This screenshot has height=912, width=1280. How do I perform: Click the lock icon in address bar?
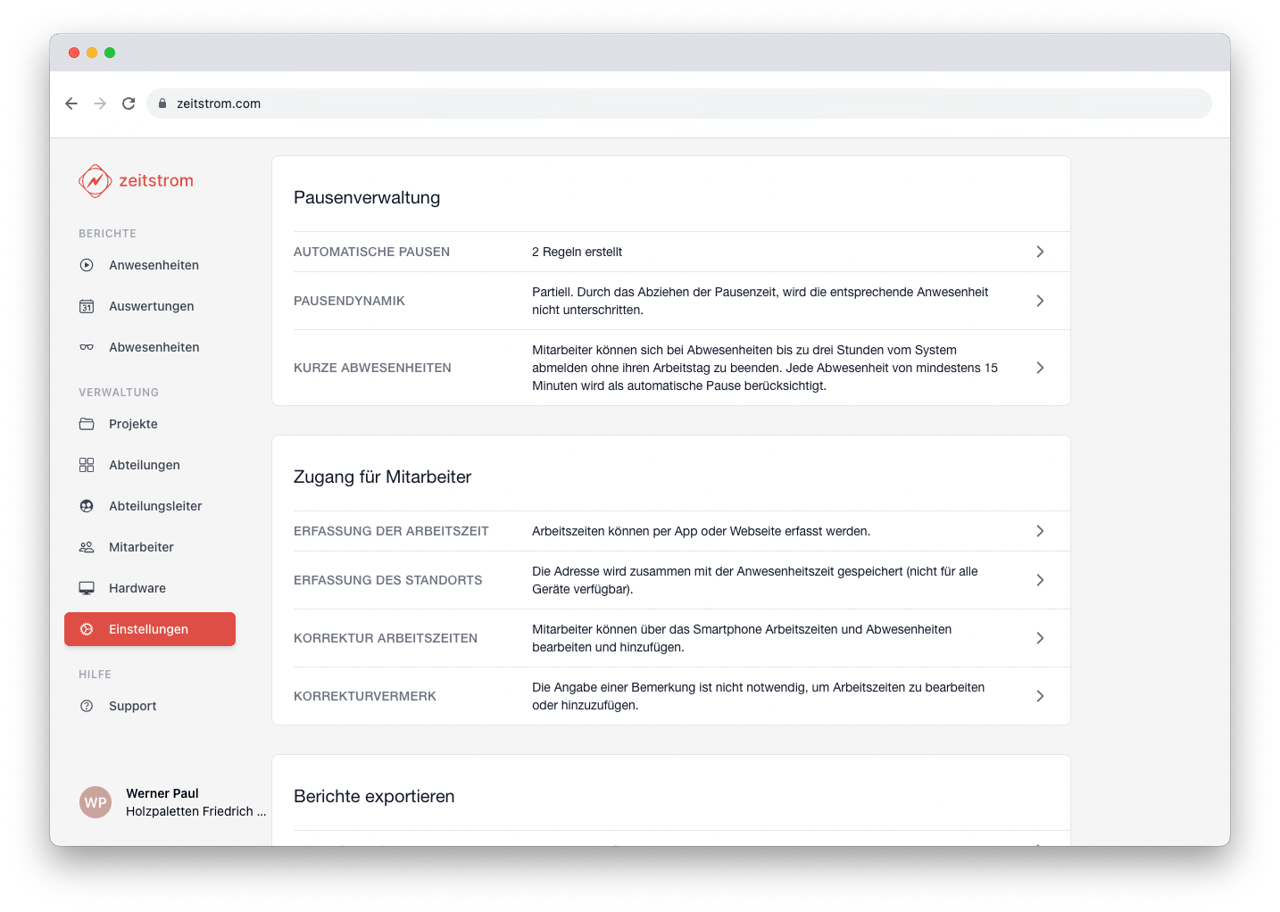pyautogui.click(x=162, y=103)
